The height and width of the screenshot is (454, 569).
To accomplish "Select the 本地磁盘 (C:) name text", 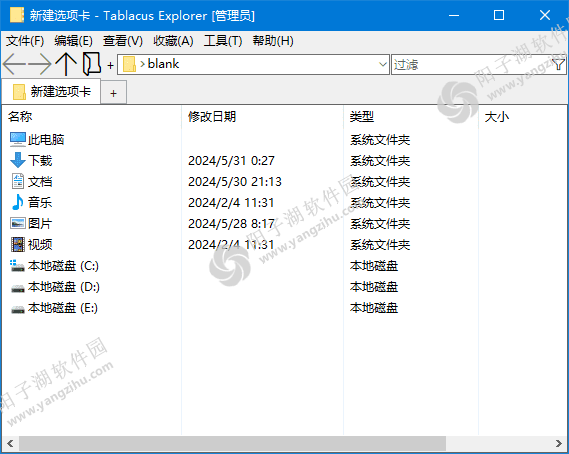I will [x=63, y=266].
